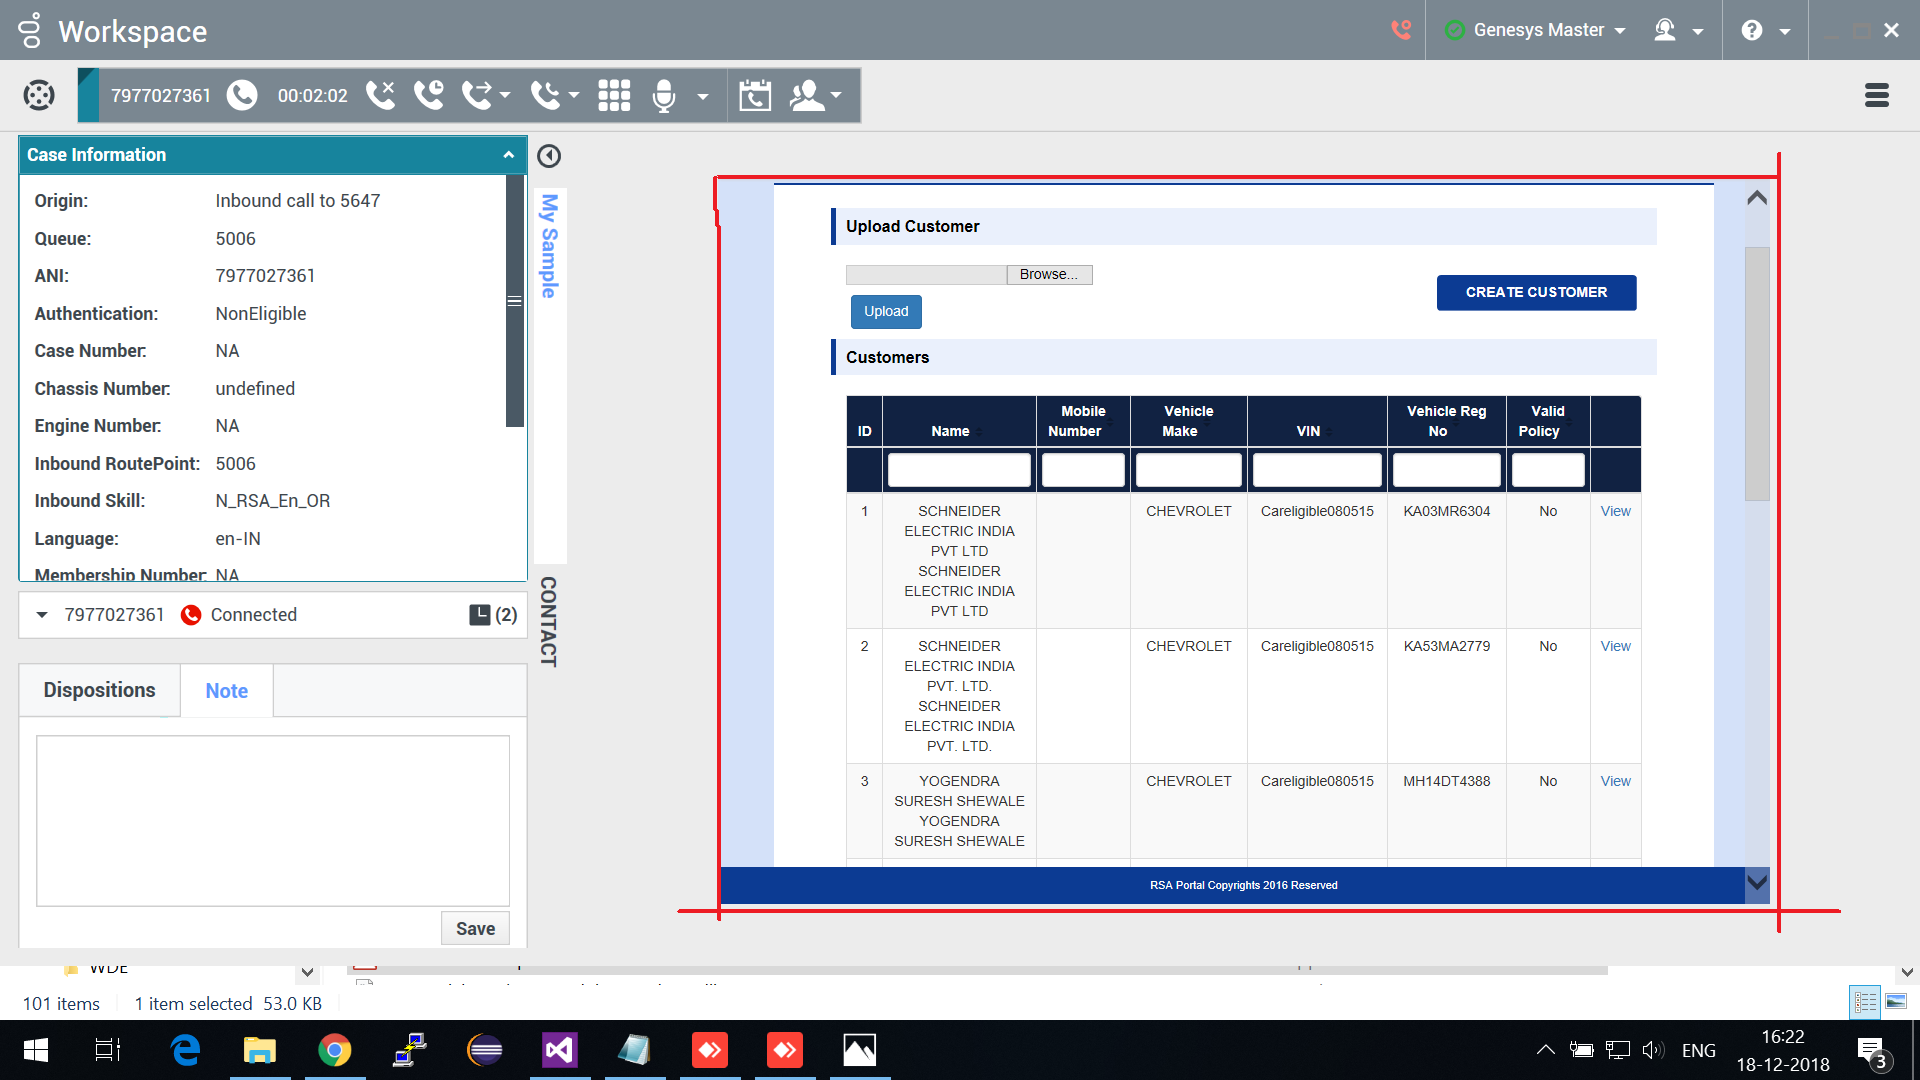
Task: Collapse the Case Information panel
Action: pos(510,155)
